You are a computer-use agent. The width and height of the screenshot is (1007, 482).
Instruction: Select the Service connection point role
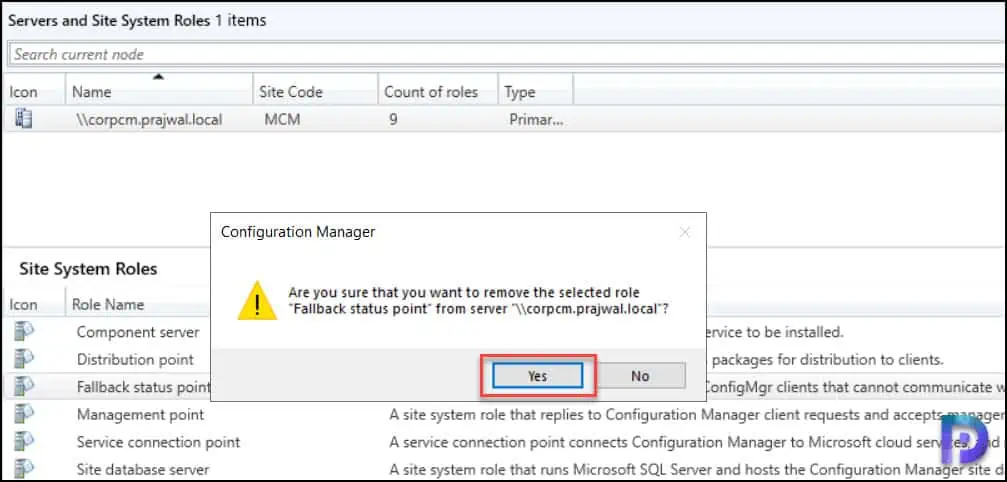(x=158, y=442)
